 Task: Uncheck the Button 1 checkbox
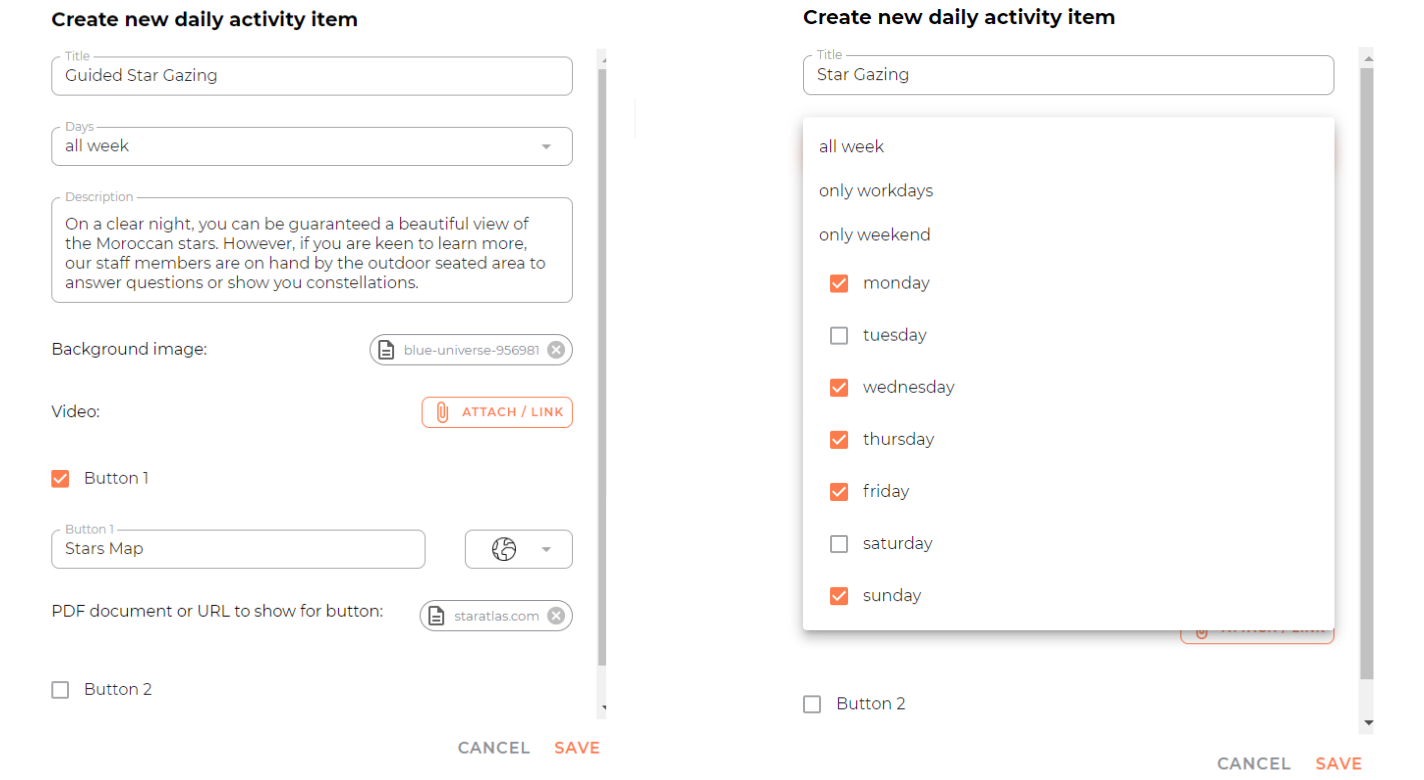point(60,478)
